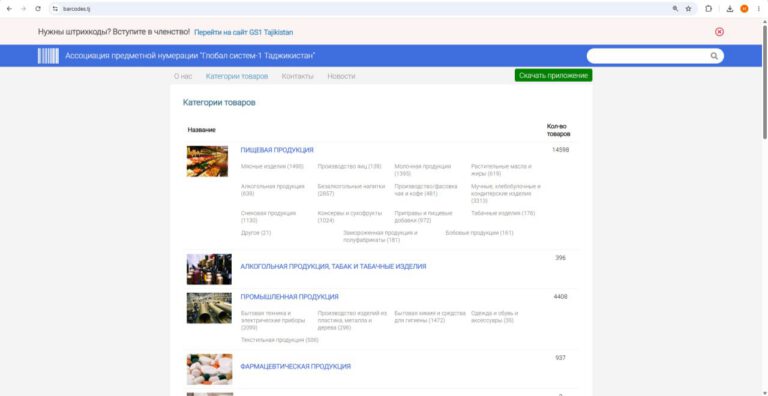The image size is (768, 396).
Task: Open 'Одежда и обувь и аксессуары' subcategory
Action: click(x=495, y=317)
